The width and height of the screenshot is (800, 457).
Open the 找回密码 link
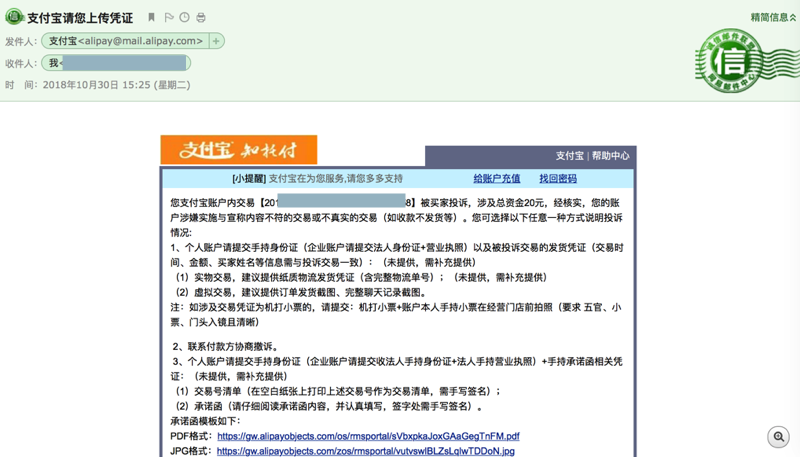558,179
